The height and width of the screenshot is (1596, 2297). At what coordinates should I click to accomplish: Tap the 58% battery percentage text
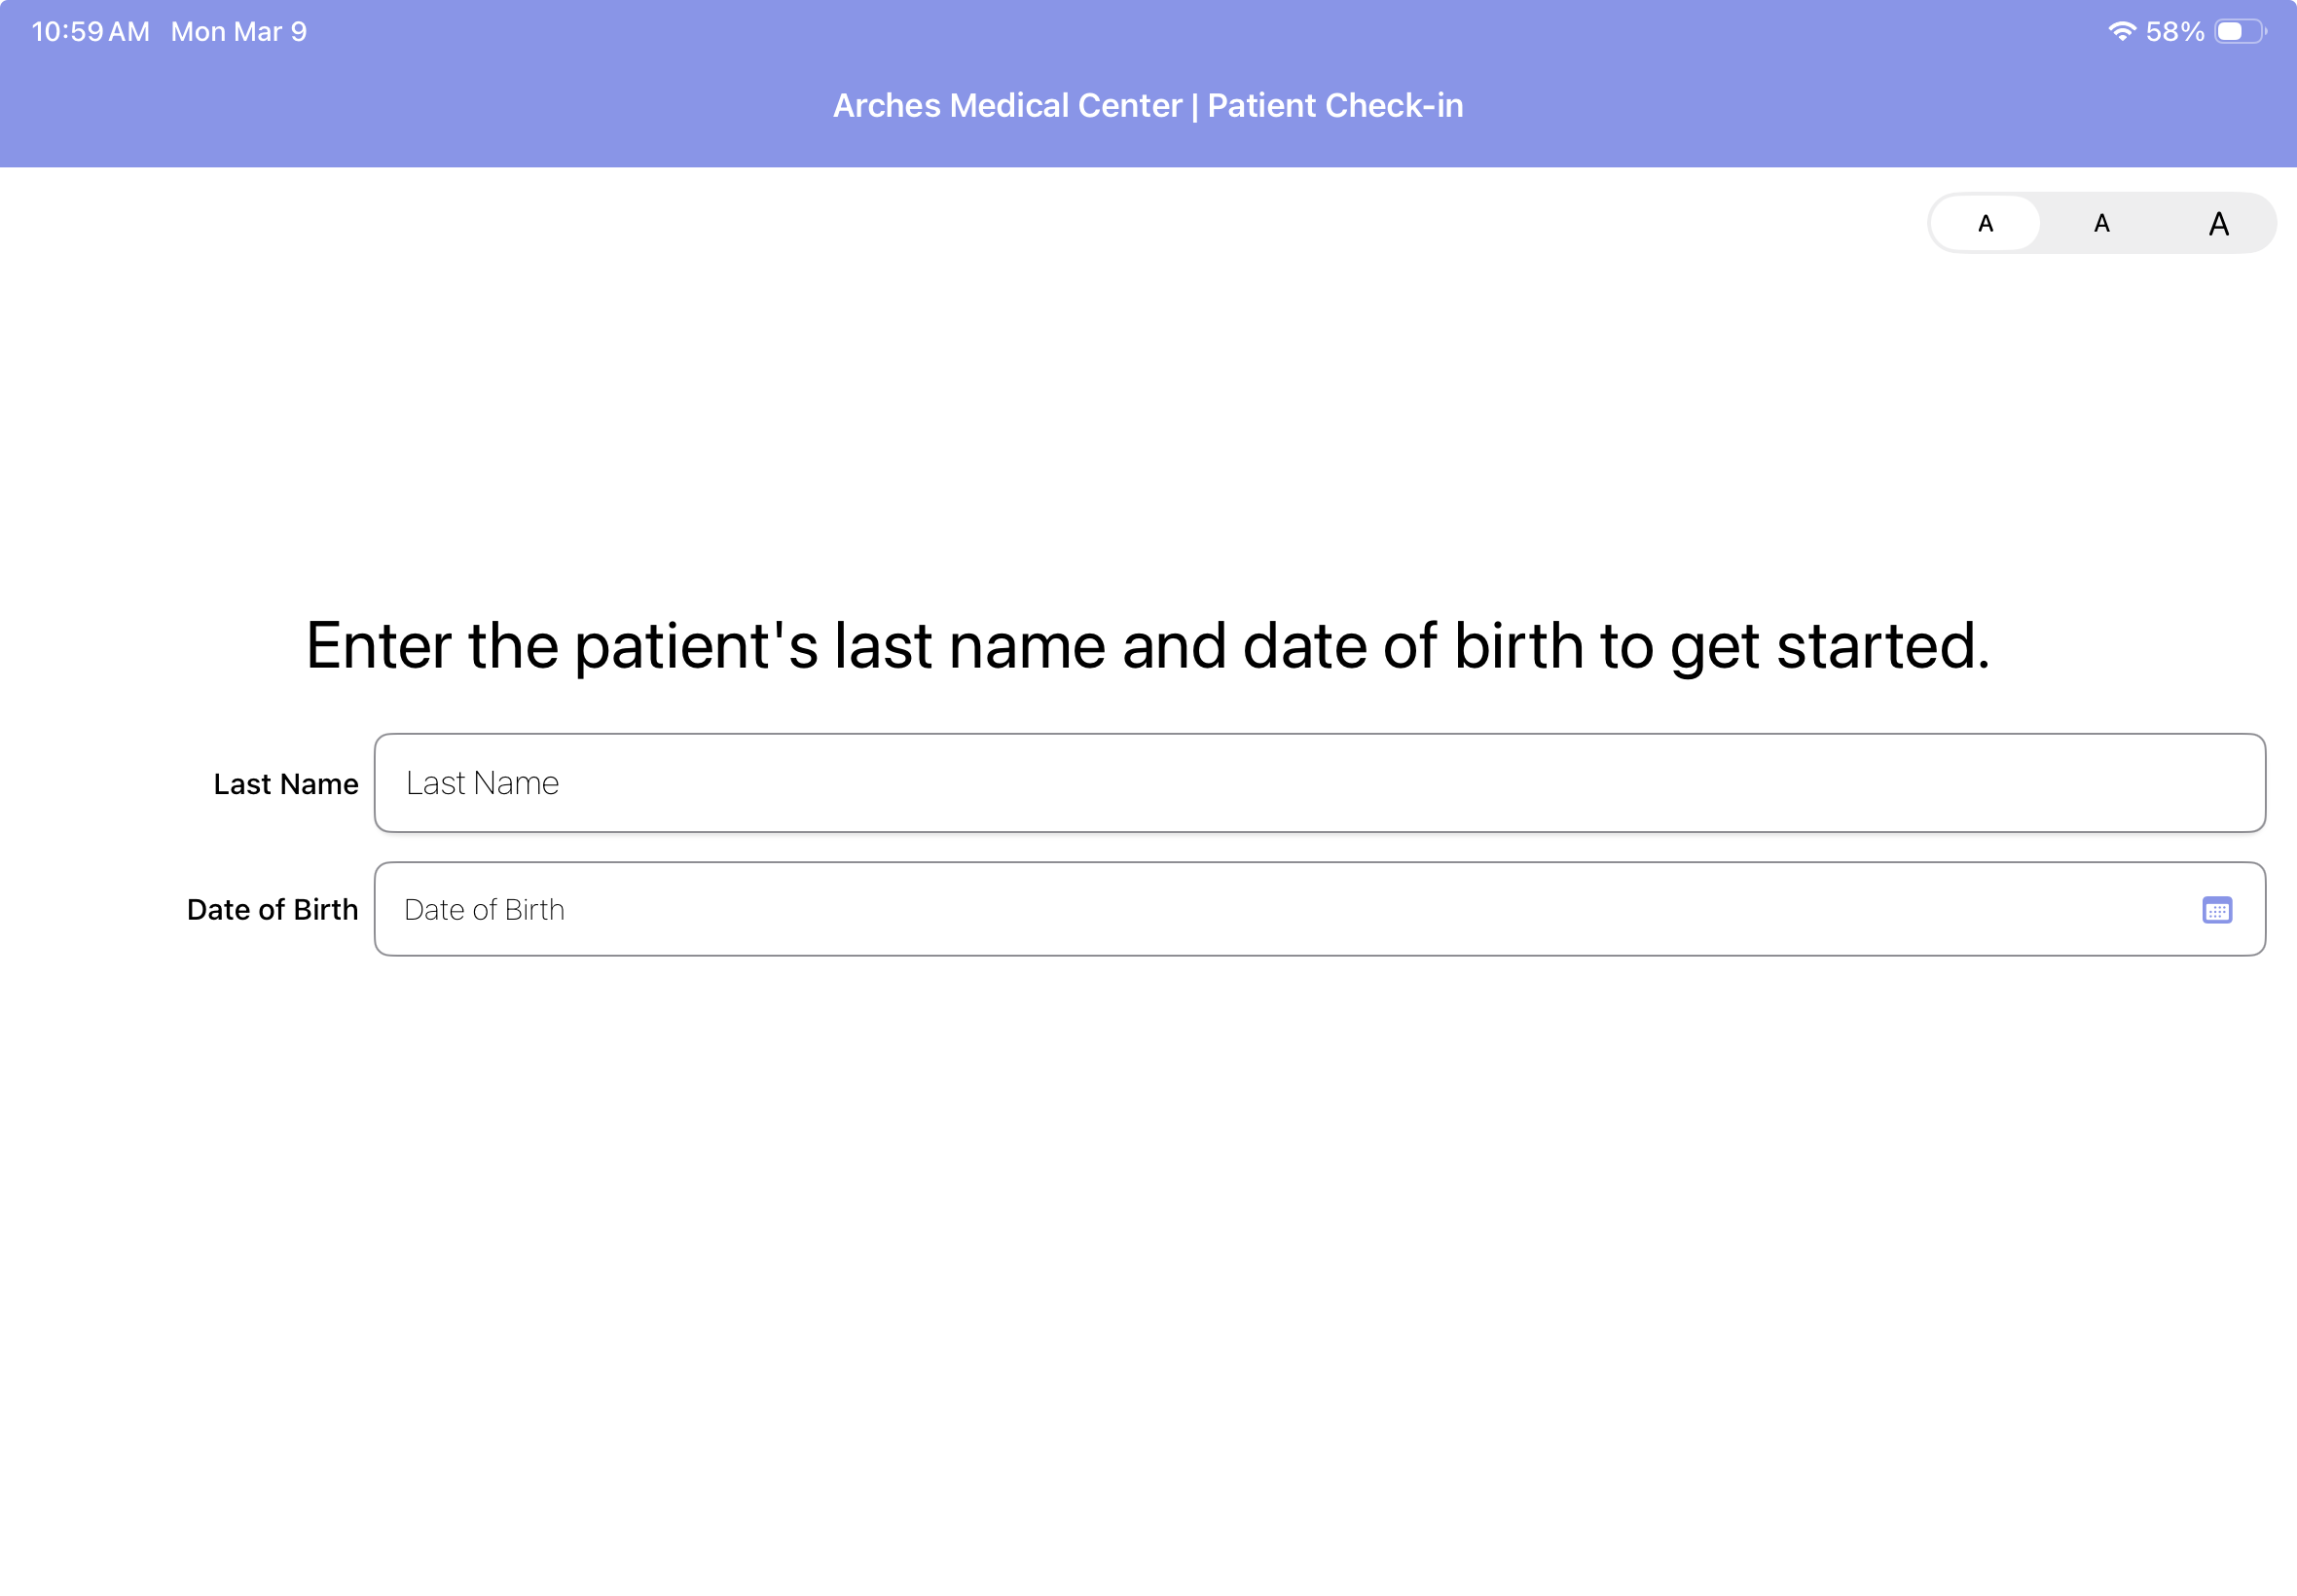point(2174,31)
